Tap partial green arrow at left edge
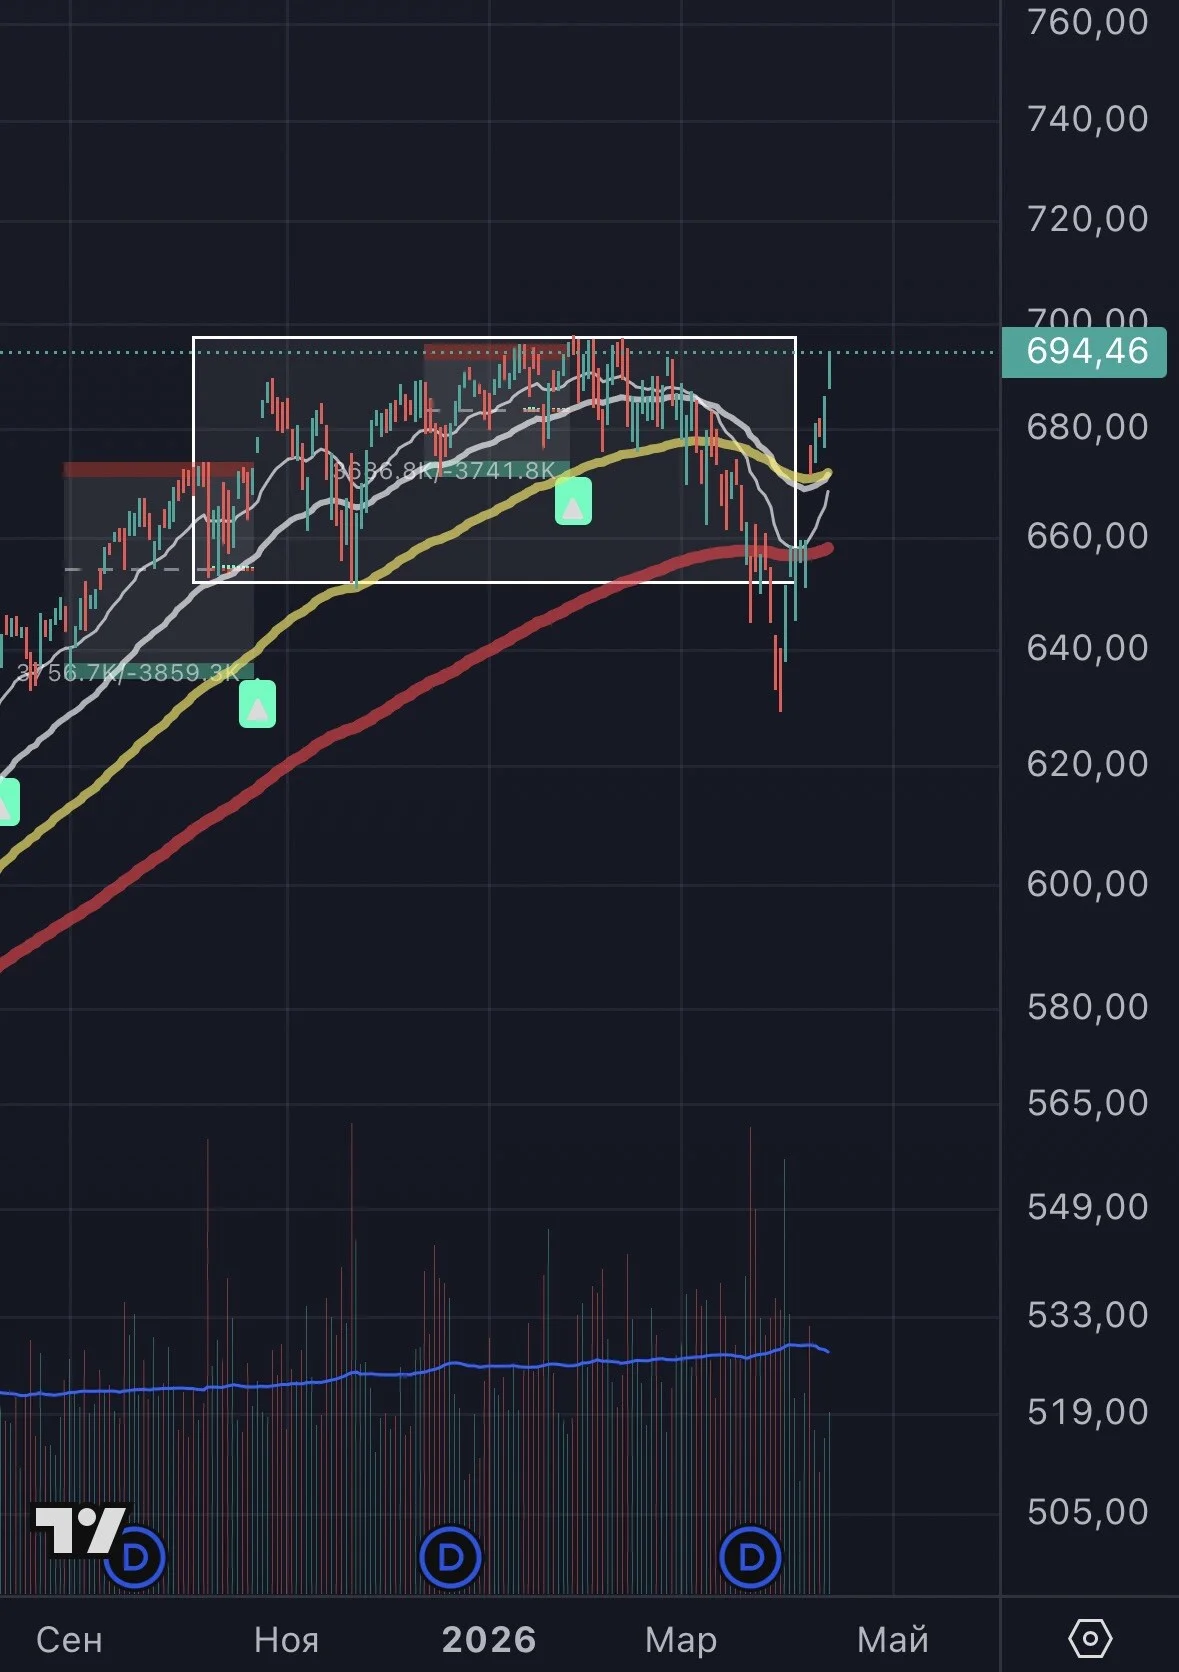Screen dimensions: 1179x1672 coord(8,802)
